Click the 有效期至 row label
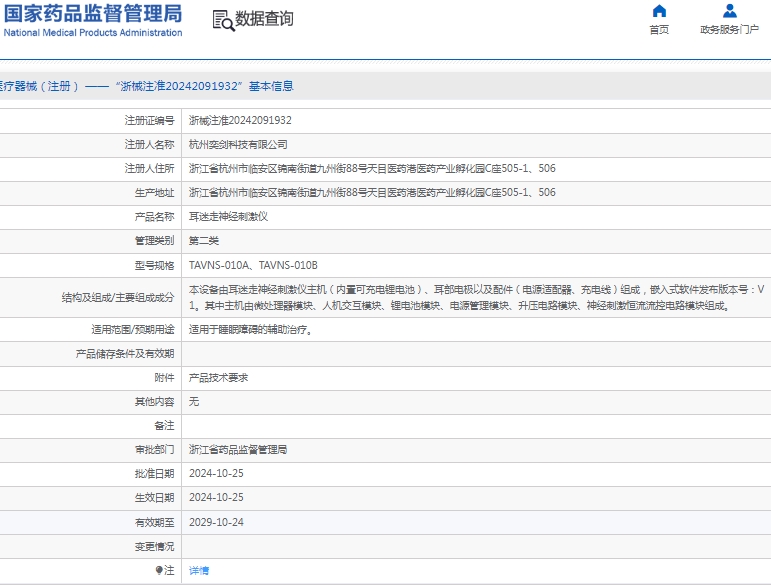Viewport: 771px width, 585px height. tap(154, 523)
